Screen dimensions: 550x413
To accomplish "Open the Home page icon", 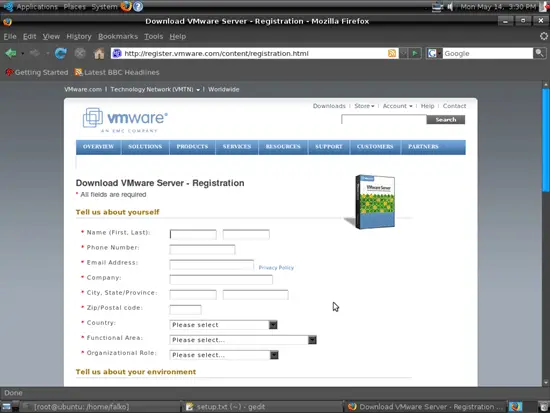I will [99, 53].
